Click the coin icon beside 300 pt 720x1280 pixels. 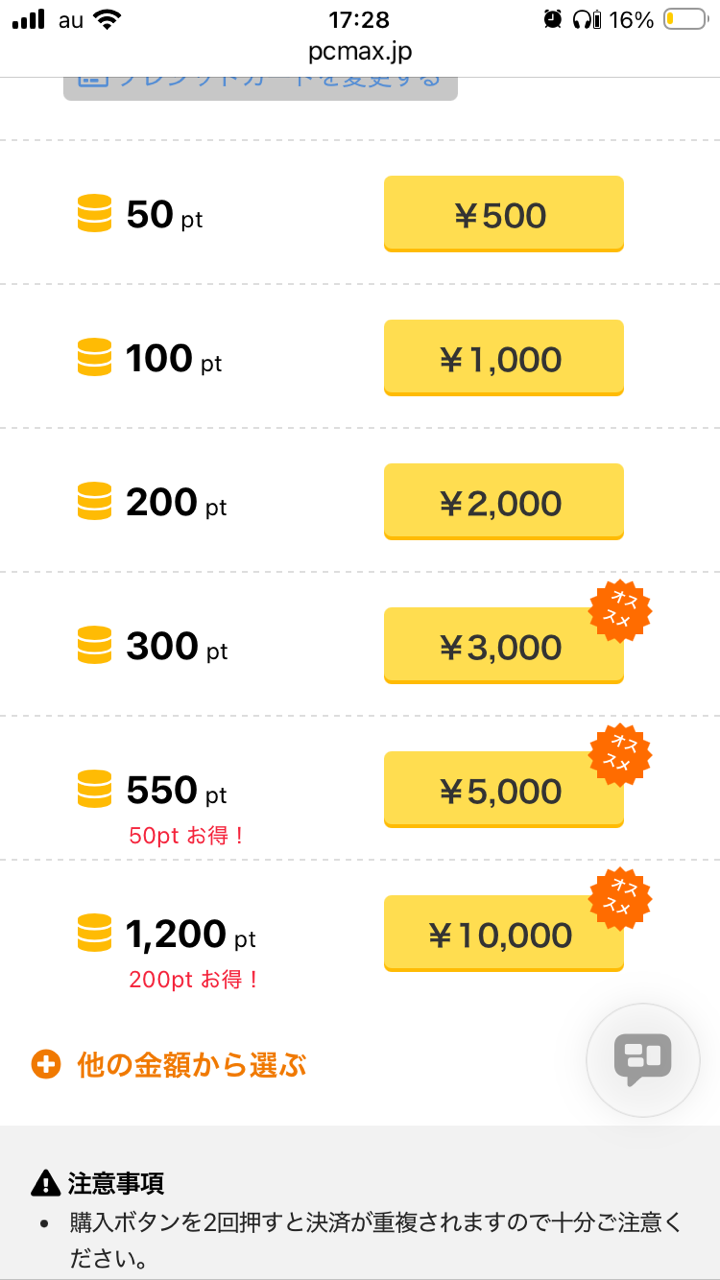pyautogui.click(x=94, y=646)
